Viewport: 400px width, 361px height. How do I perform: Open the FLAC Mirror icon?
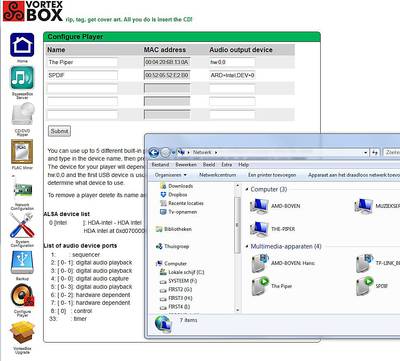[22, 151]
